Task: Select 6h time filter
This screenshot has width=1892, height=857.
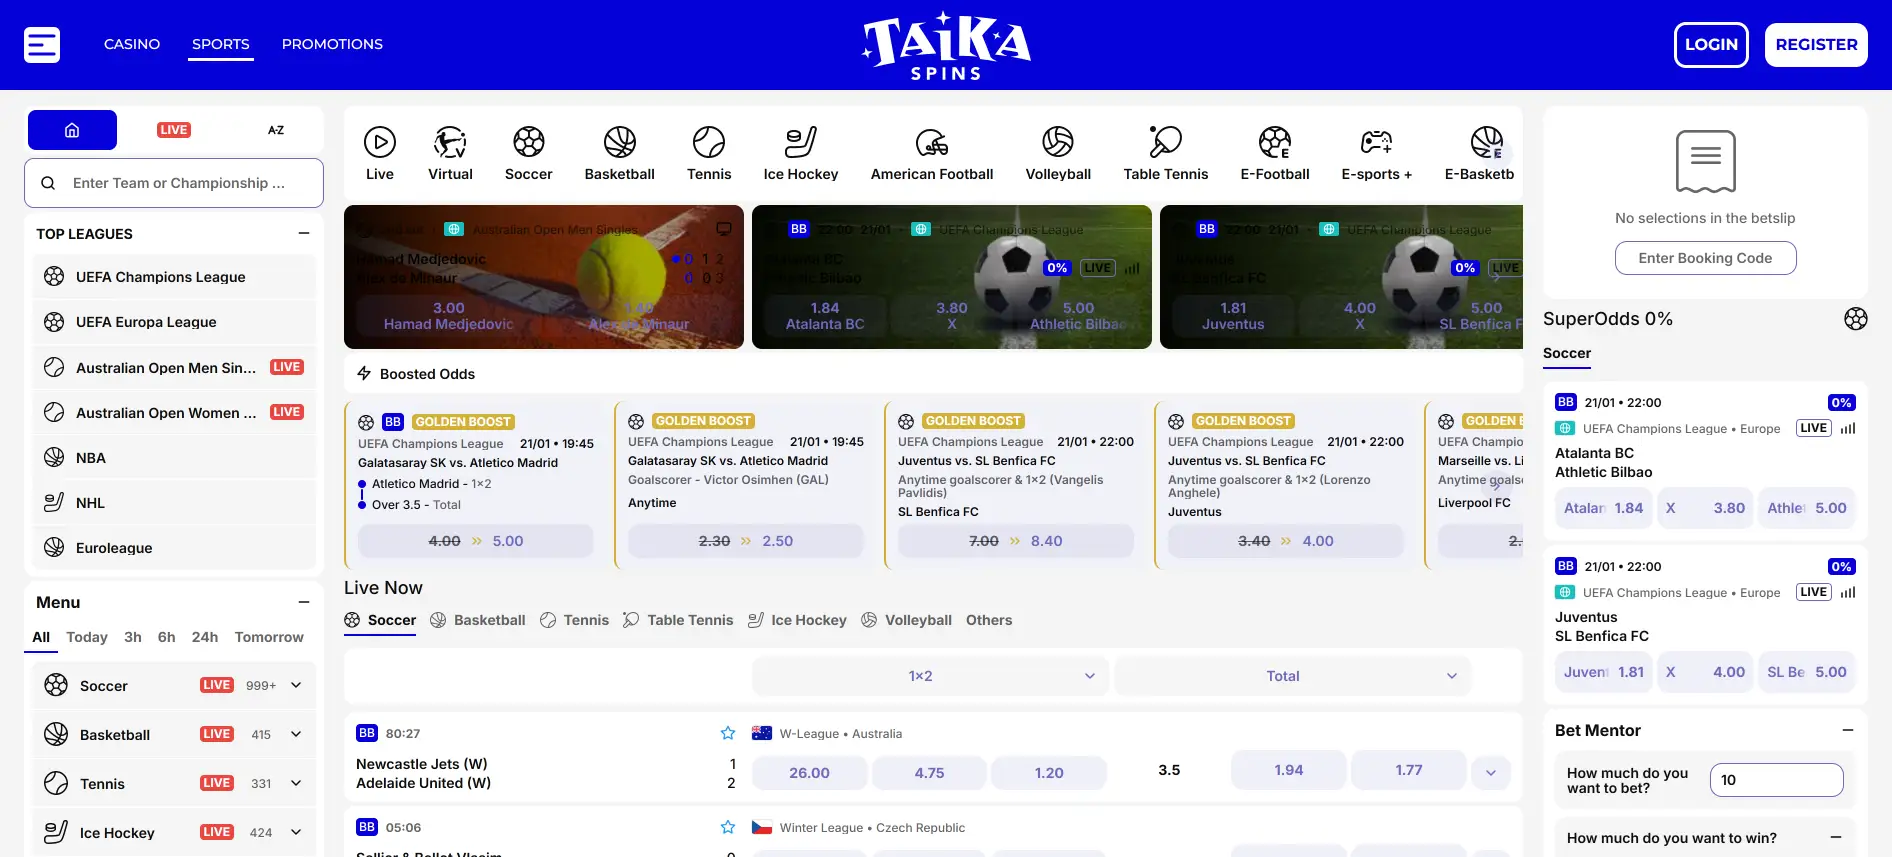Action: (x=166, y=637)
